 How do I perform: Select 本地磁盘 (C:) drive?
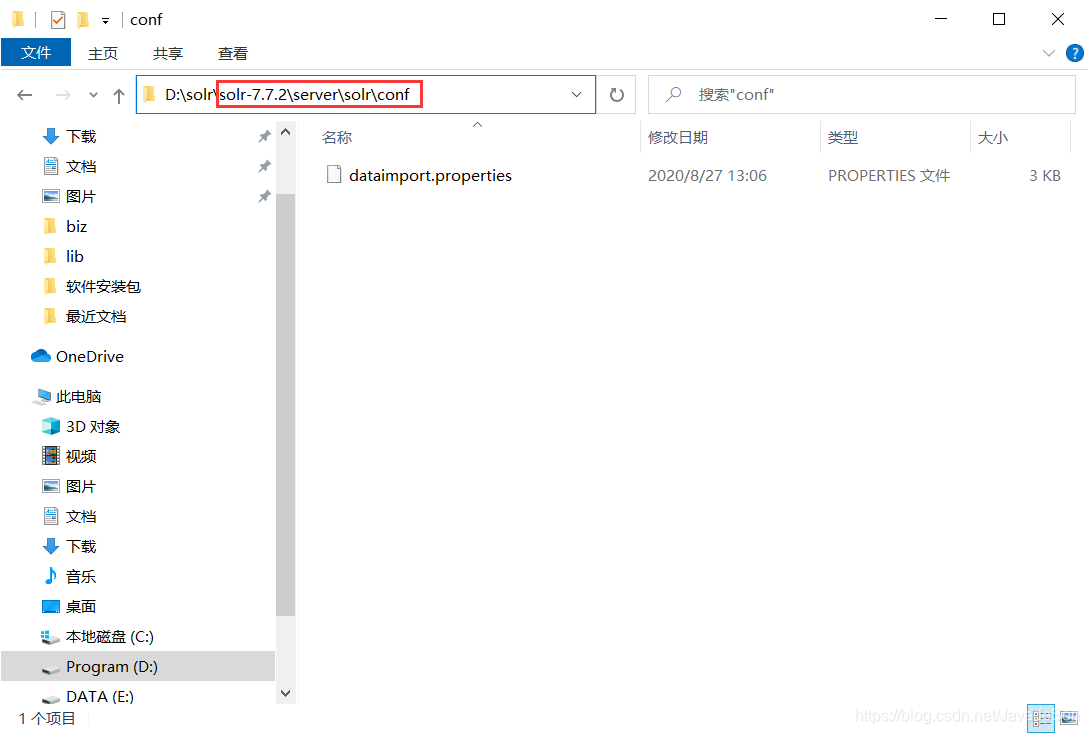click(110, 637)
